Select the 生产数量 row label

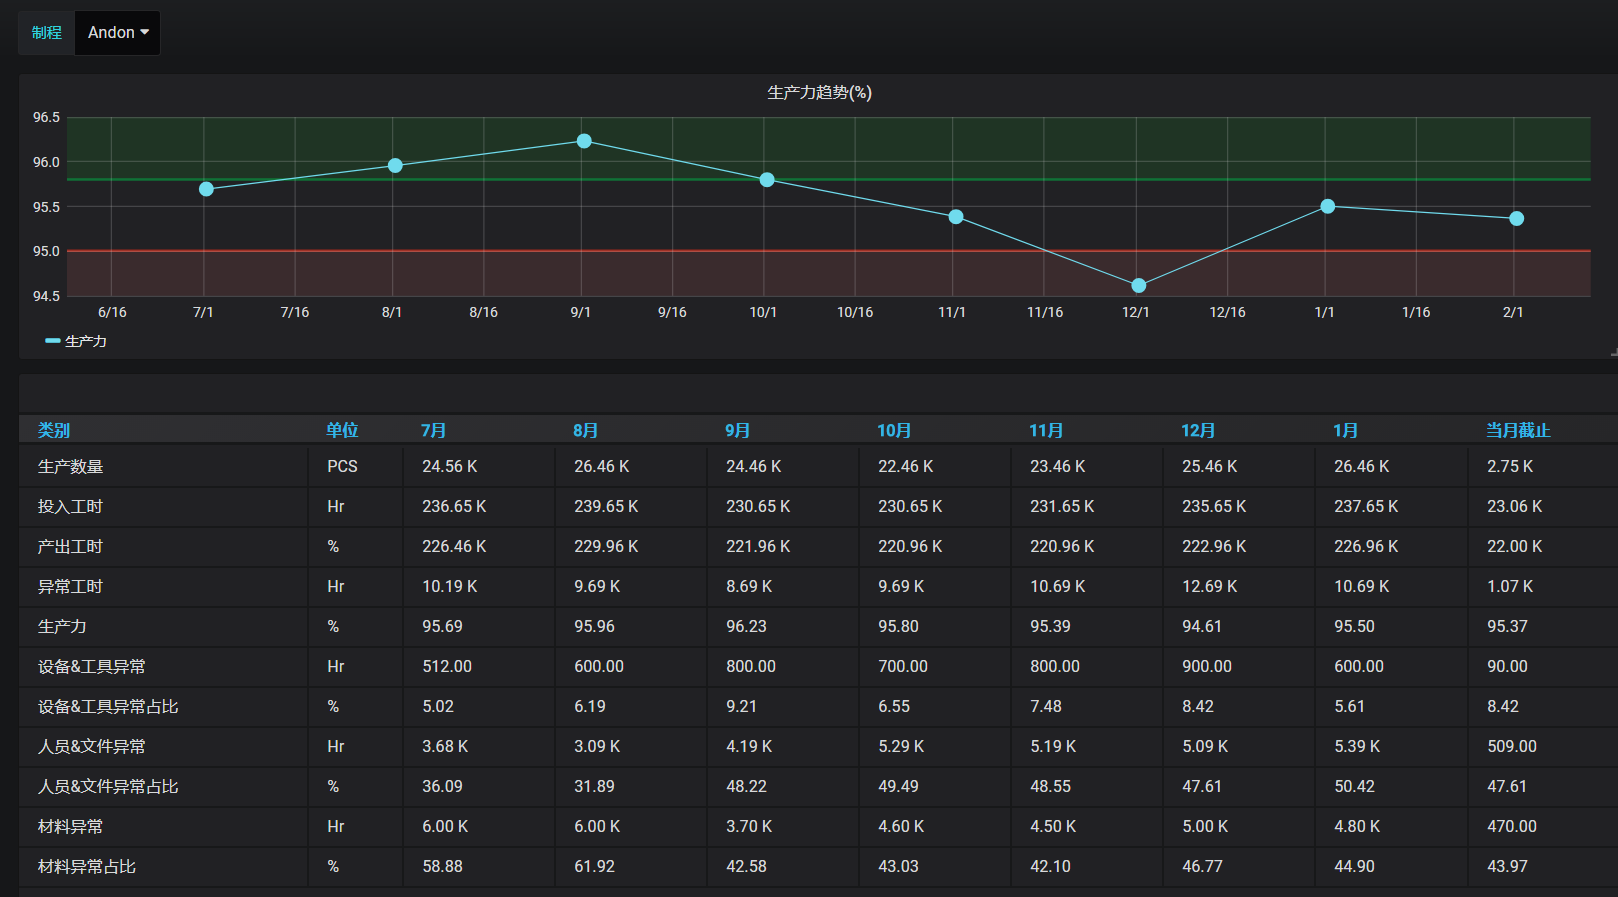pyautogui.click(x=71, y=467)
